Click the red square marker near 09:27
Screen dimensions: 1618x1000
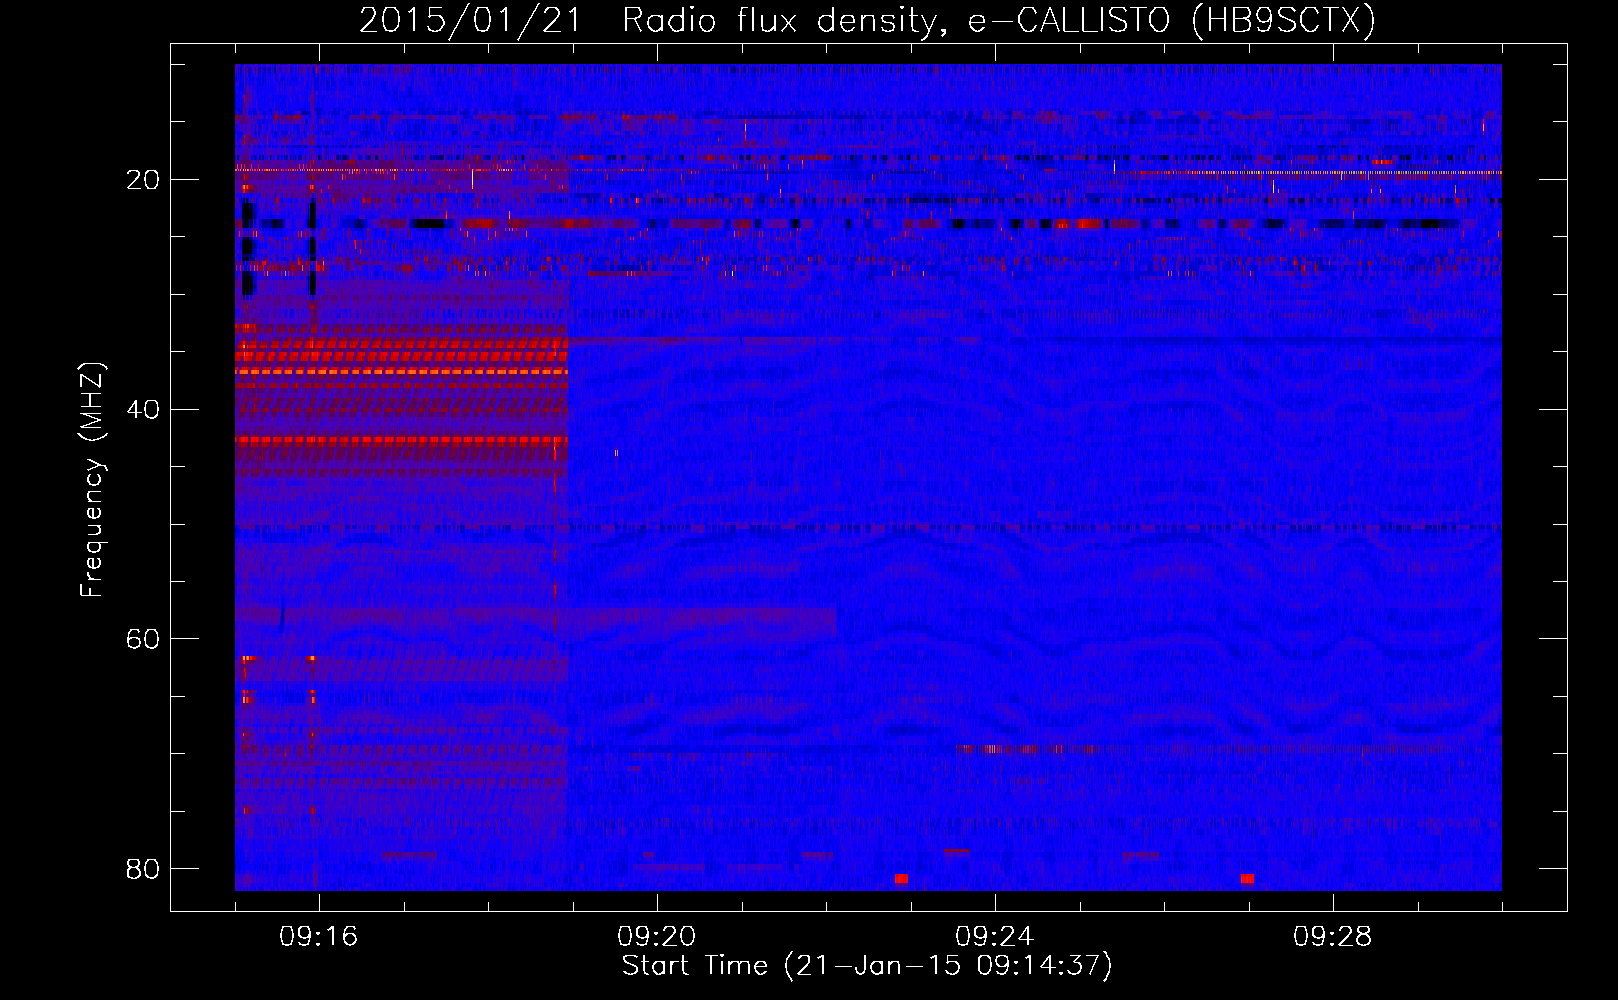[1247, 879]
